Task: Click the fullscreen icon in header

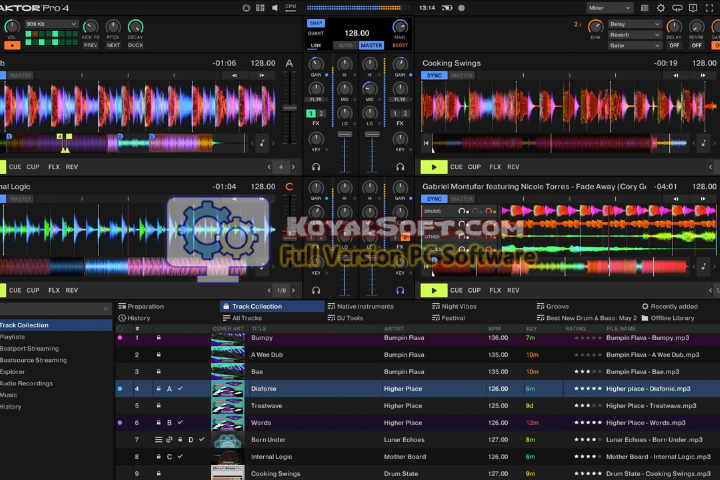Action: pyautogui.click(x=709, y=8)
